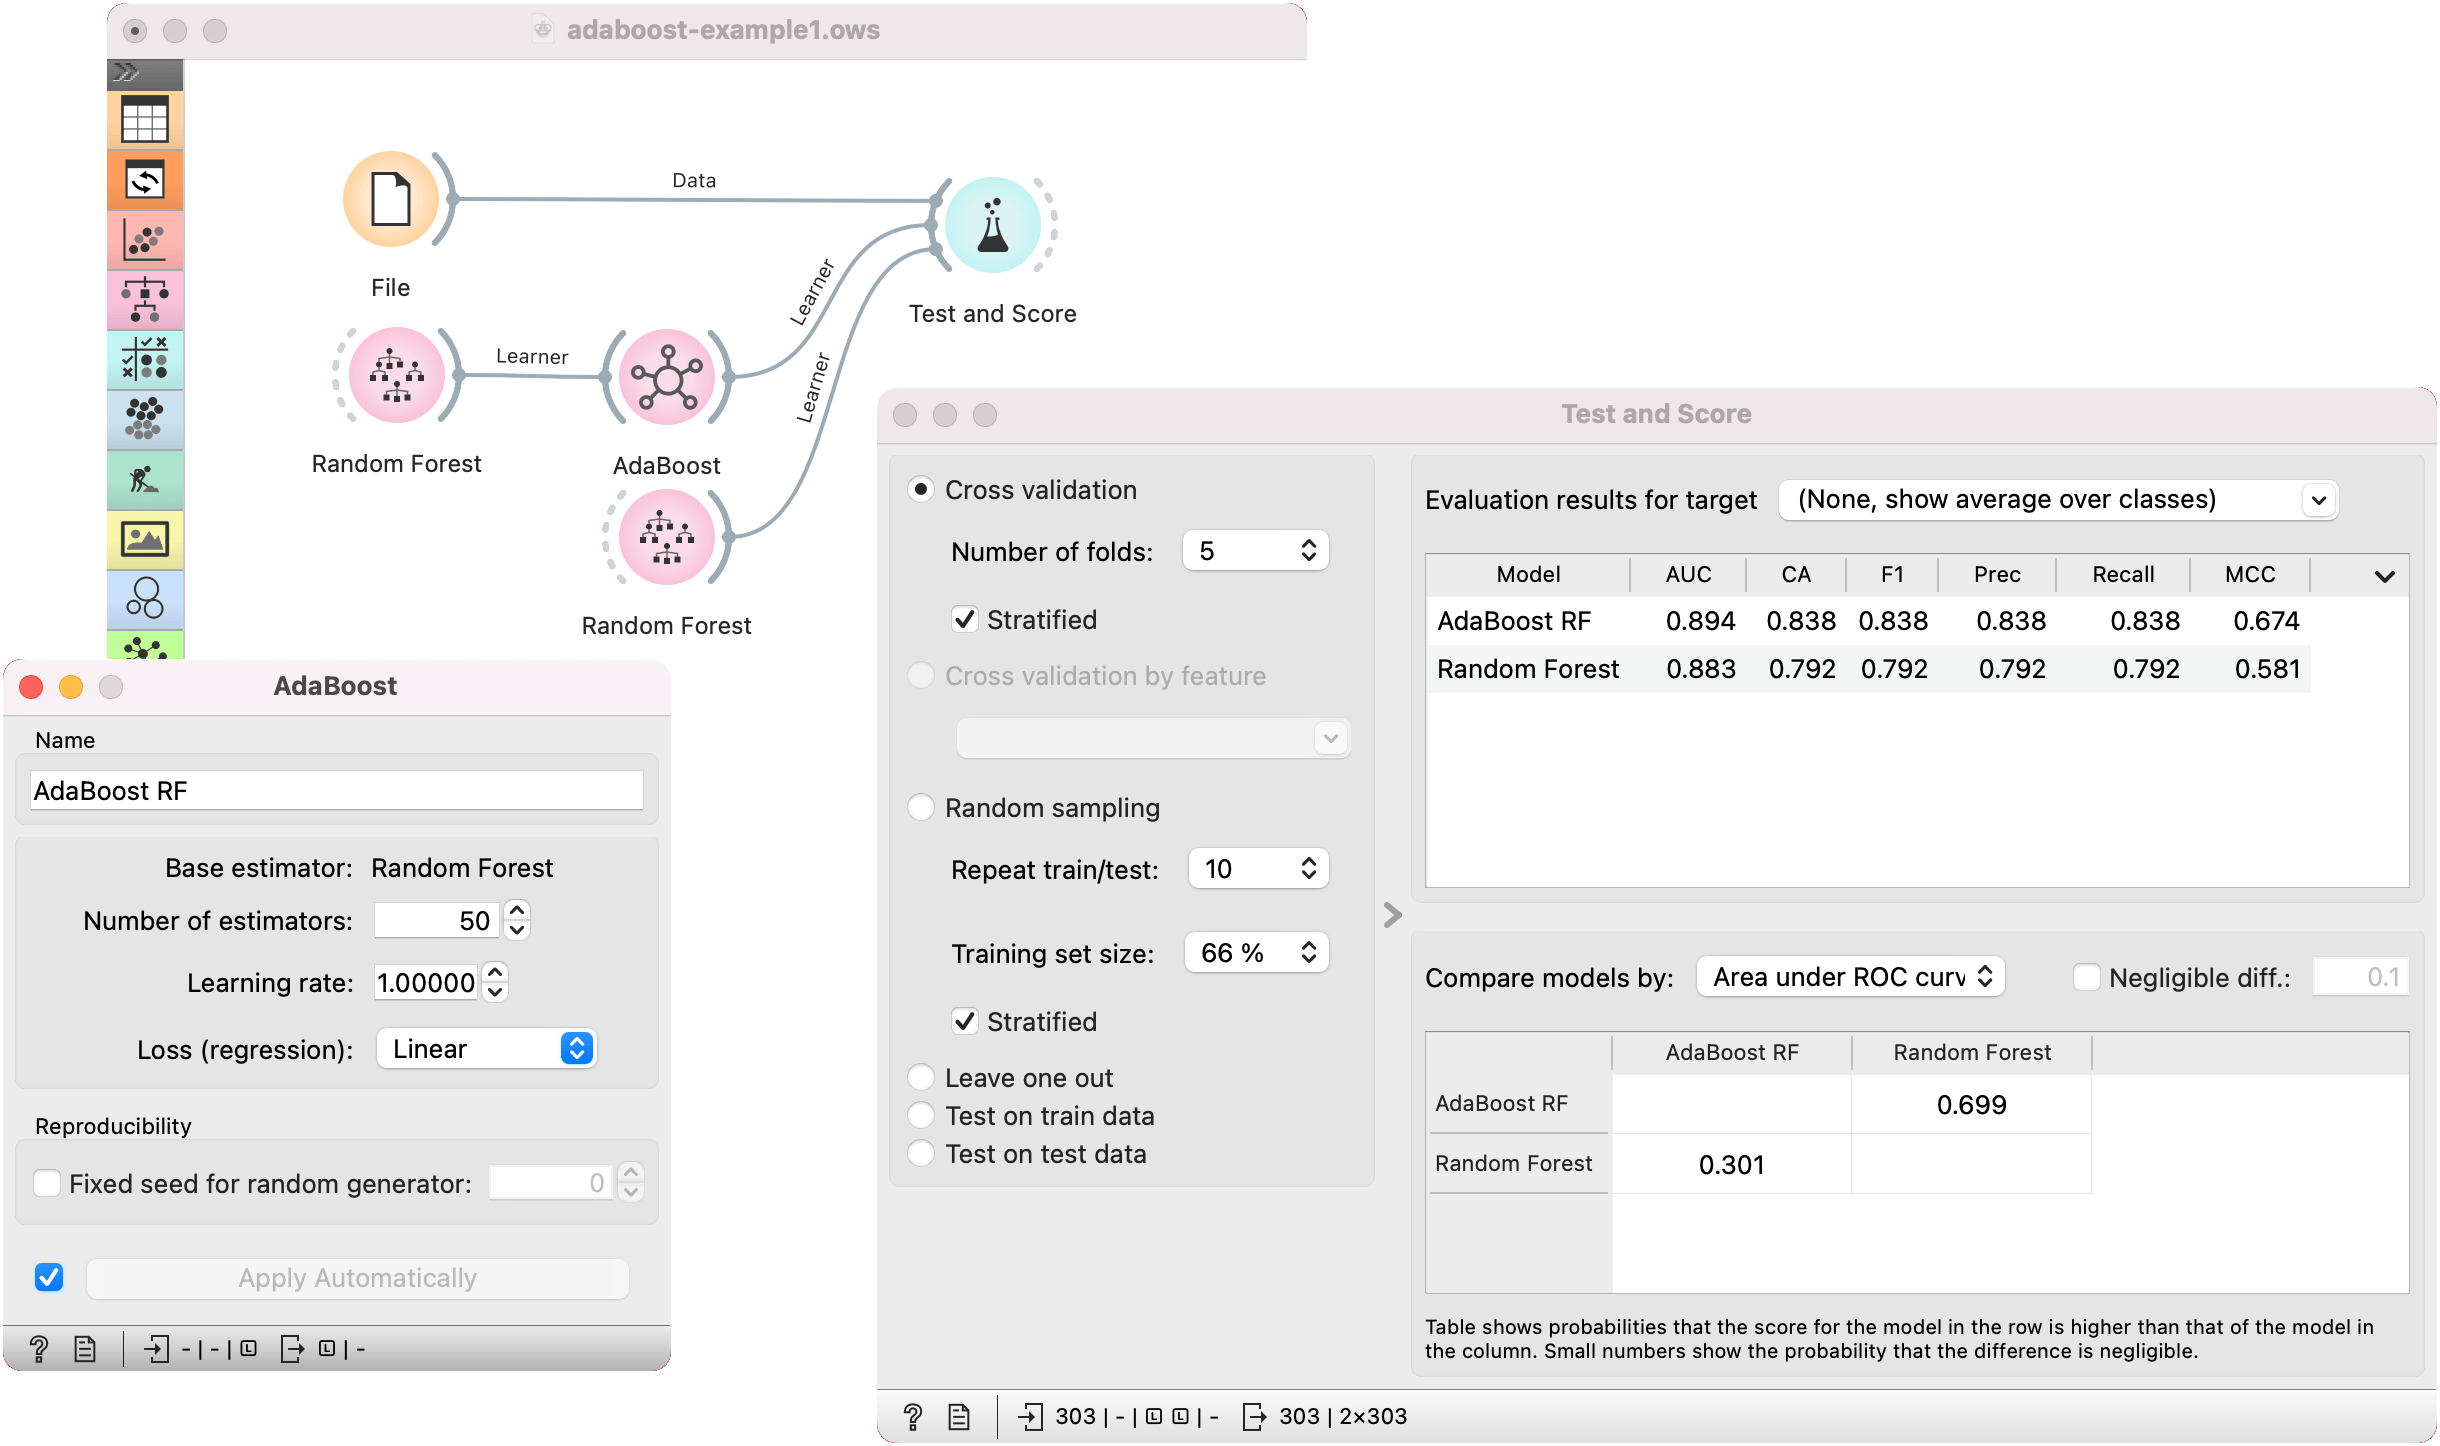The height and width of the screenshot is (1446, 2440).
Task: Select the Leave one out option
Action: [x=921, y=1077]
